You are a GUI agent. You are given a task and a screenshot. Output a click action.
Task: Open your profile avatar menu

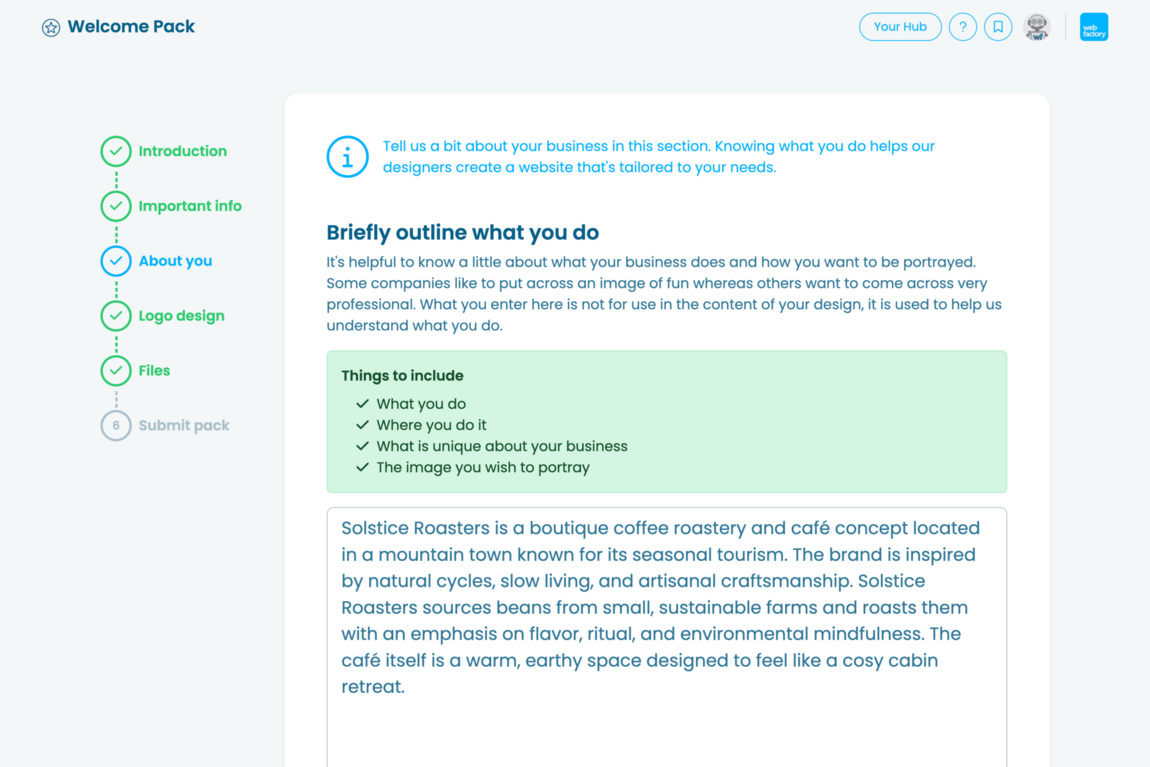pyautogui.click(x=1037, y=27)
